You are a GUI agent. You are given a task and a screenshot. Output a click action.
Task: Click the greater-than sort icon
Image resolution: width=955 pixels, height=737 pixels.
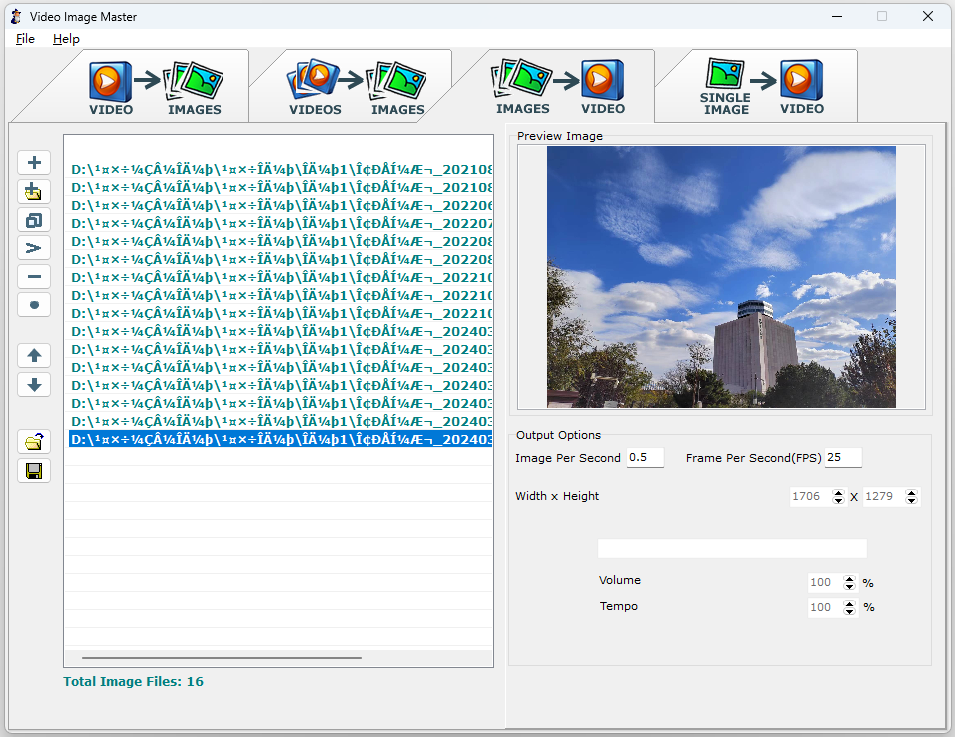click(34, 248)
